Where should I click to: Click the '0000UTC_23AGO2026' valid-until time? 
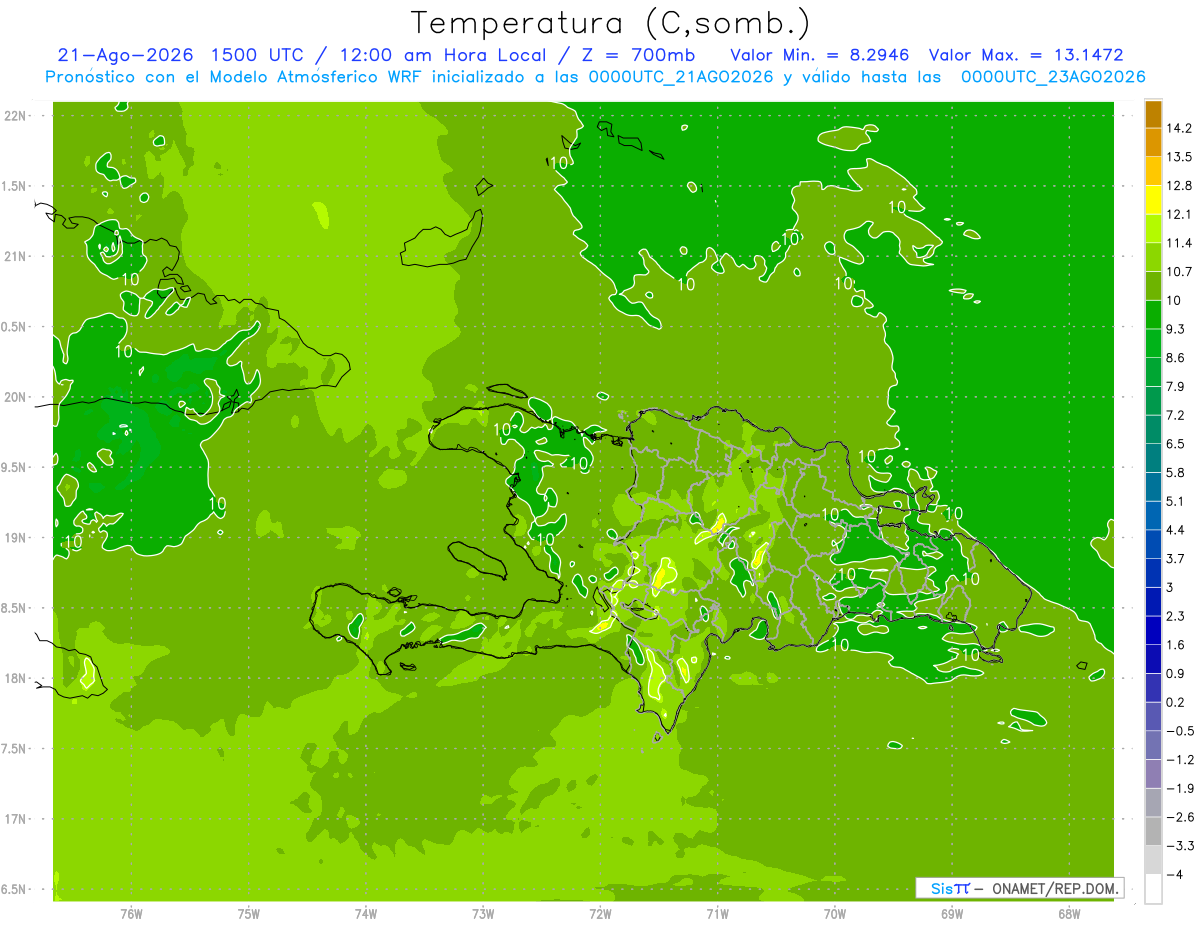click(1053, 77)
